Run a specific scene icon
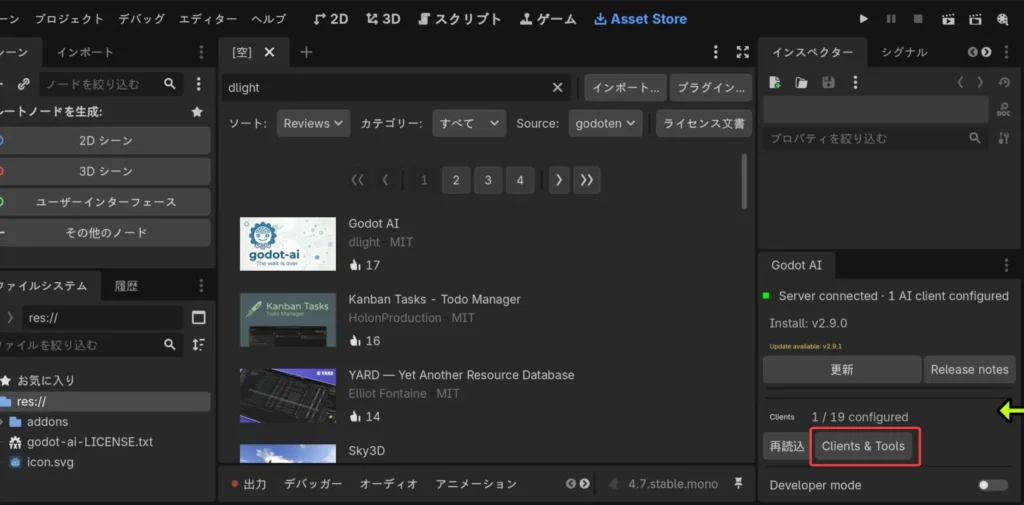 click(x=975, y=19)
